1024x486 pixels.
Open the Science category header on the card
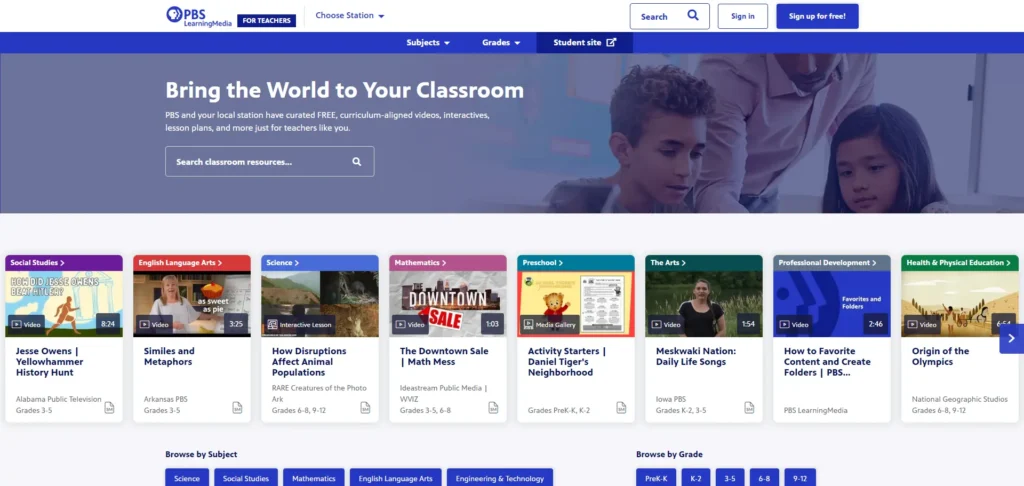(x=320, y=263)
